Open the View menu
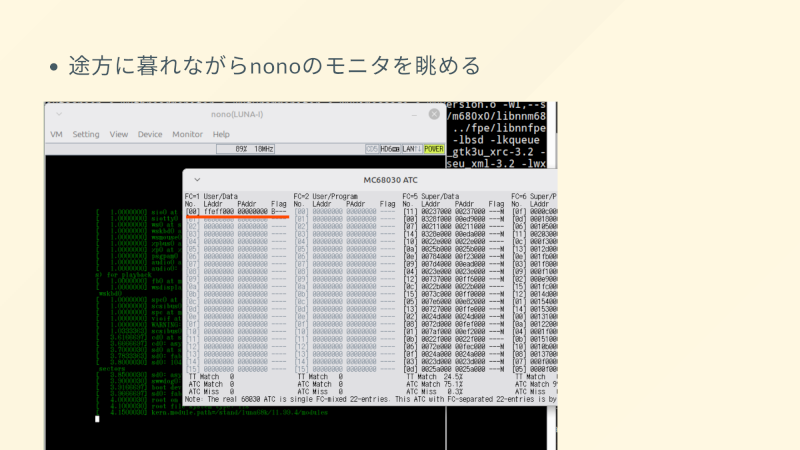Image resolution: width=800 pixels, height=450 pixels. point(119,134)
